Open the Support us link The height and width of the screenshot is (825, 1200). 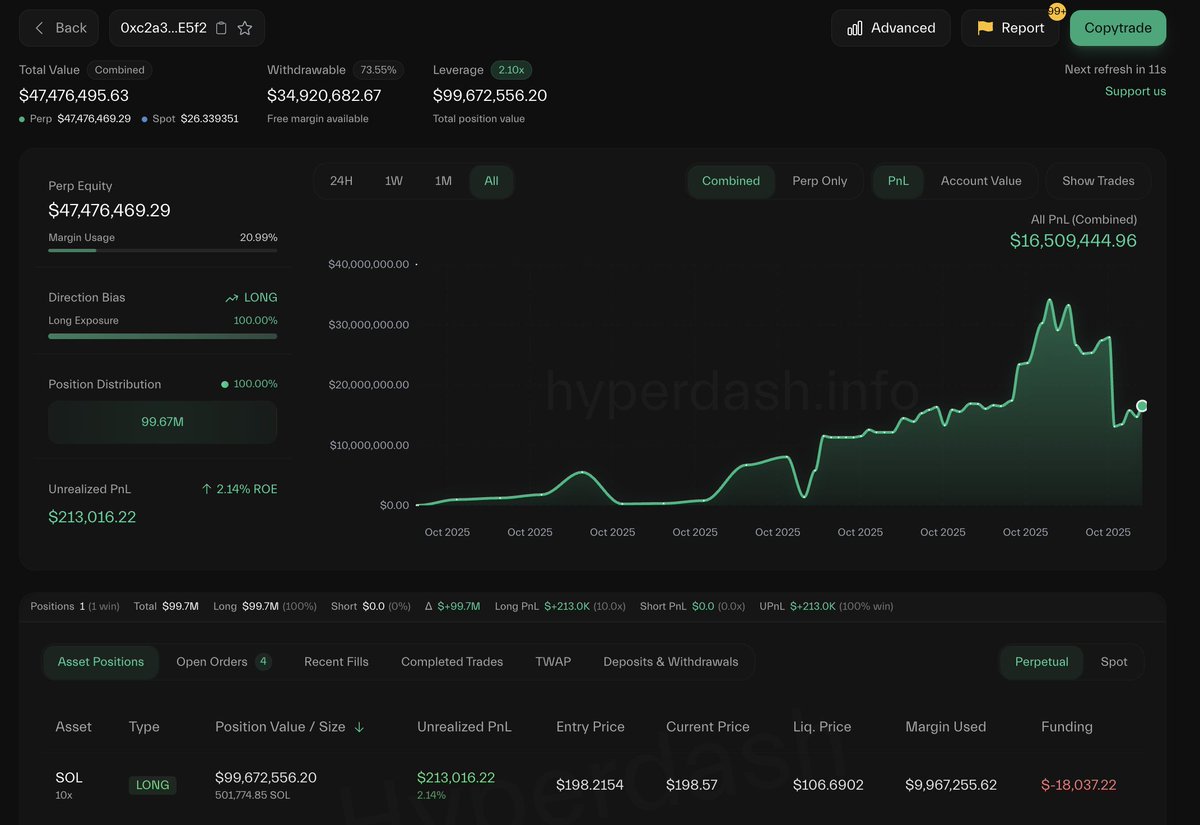point(1135,91)
